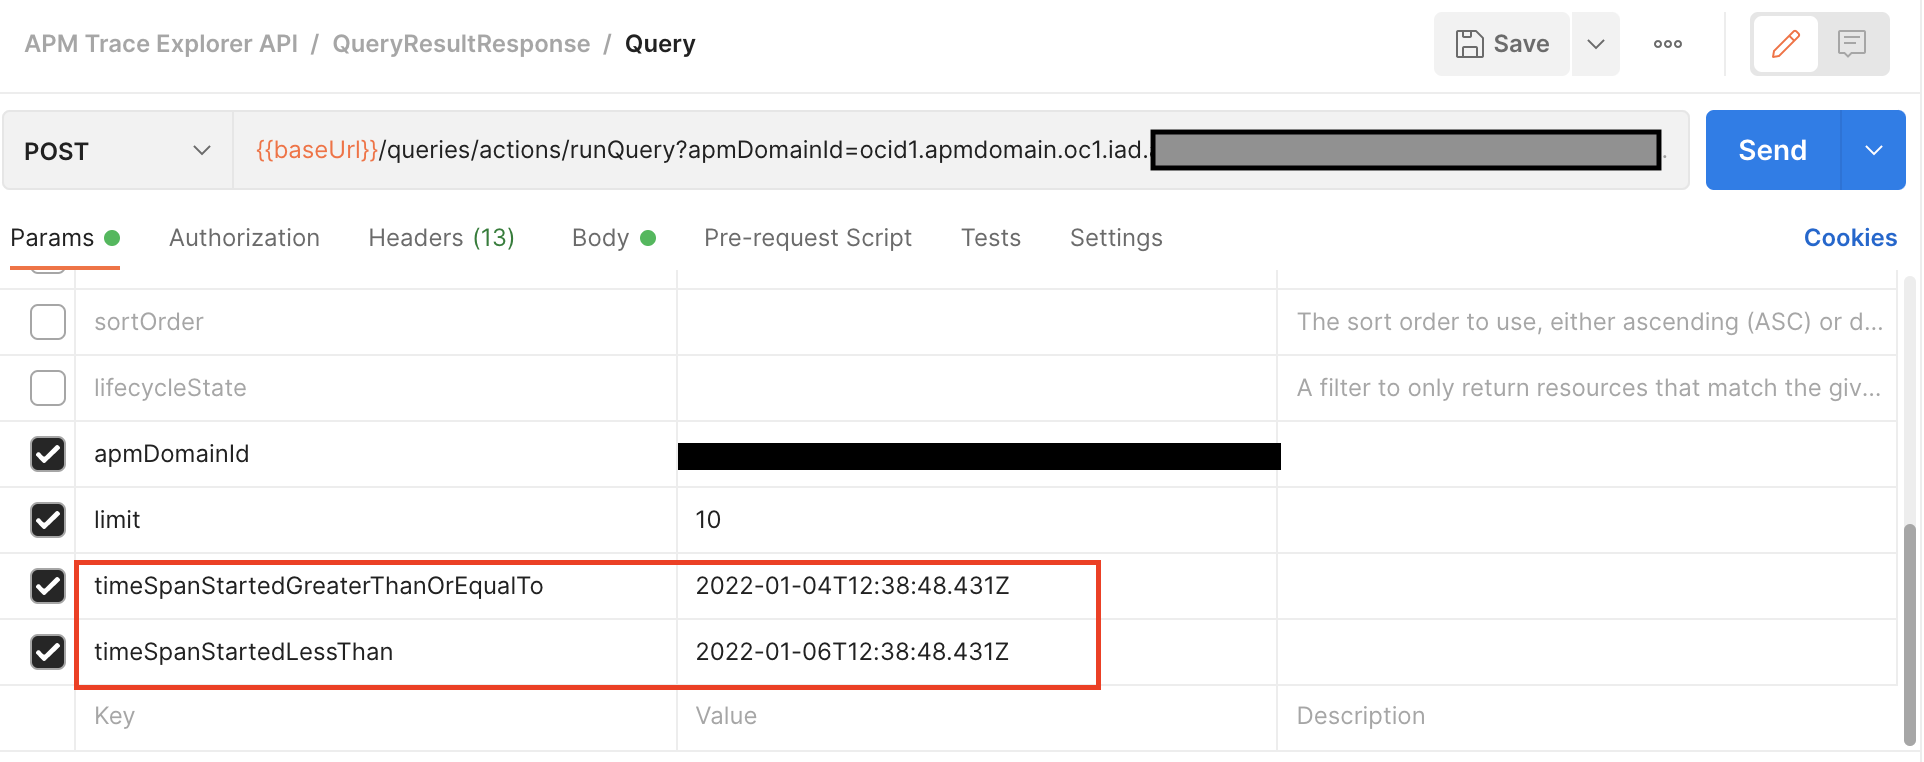Click the pencil edit mode icon

(x=1785, y=44)
